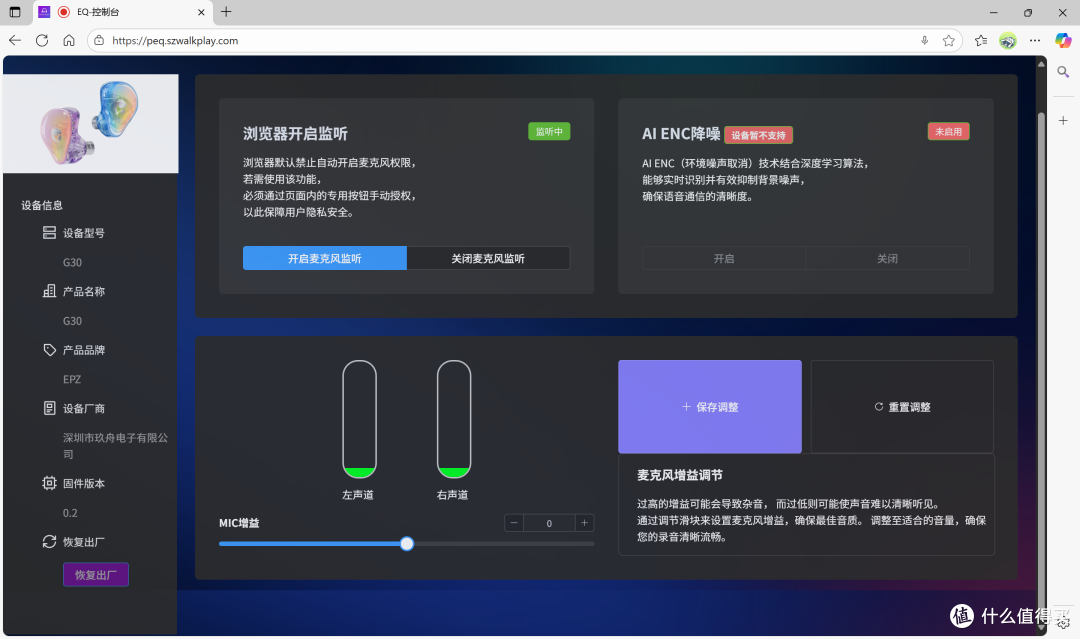Click the 麦克风增益调节 heading
This screenshot has width=1080, height=639.
[x=680, y=475]
